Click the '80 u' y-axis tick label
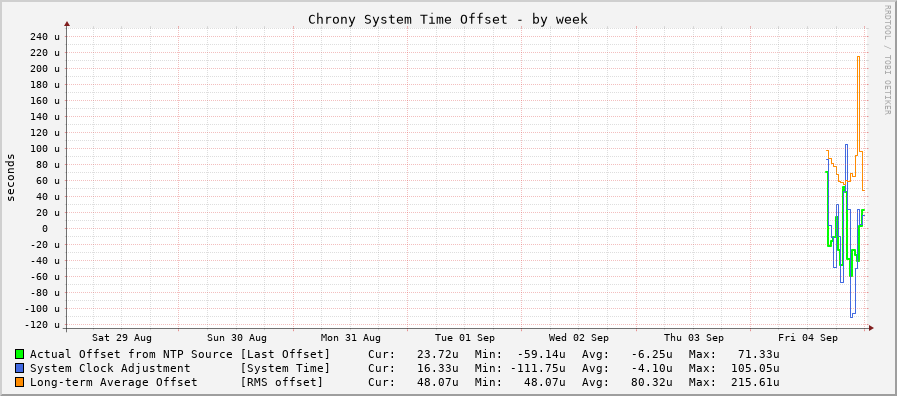 [x=47, y=165]
